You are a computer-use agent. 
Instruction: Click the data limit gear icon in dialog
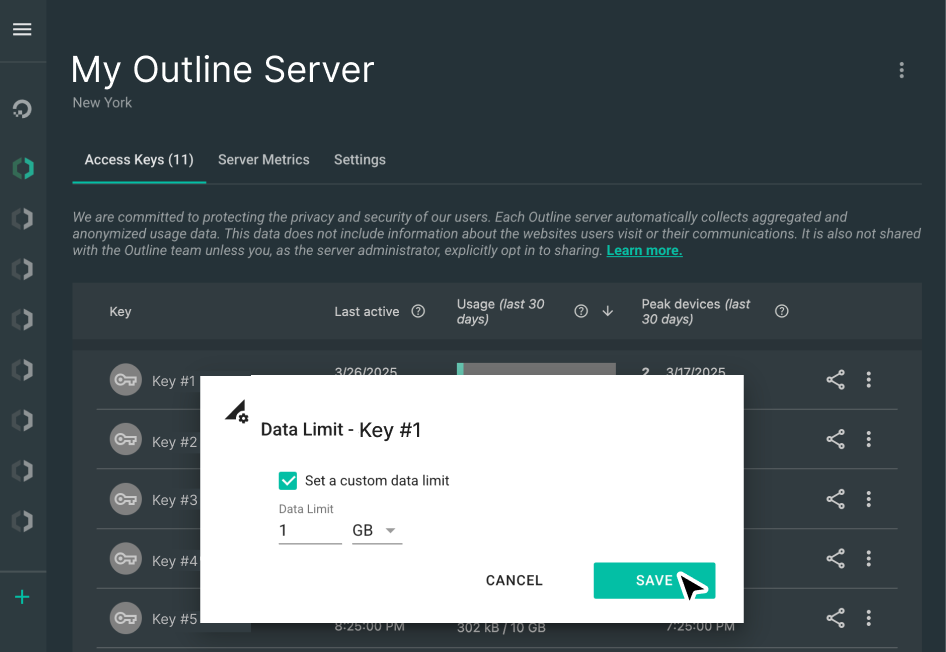point(237,409)
